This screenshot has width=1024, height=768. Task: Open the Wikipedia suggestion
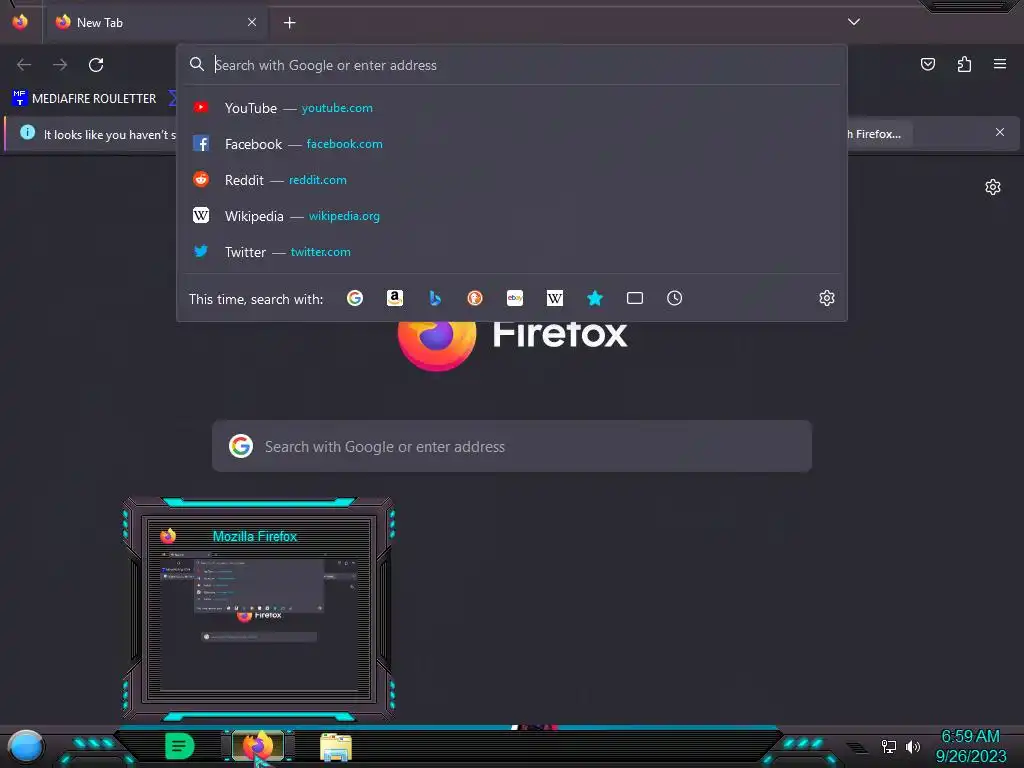[x=512, y=216]
